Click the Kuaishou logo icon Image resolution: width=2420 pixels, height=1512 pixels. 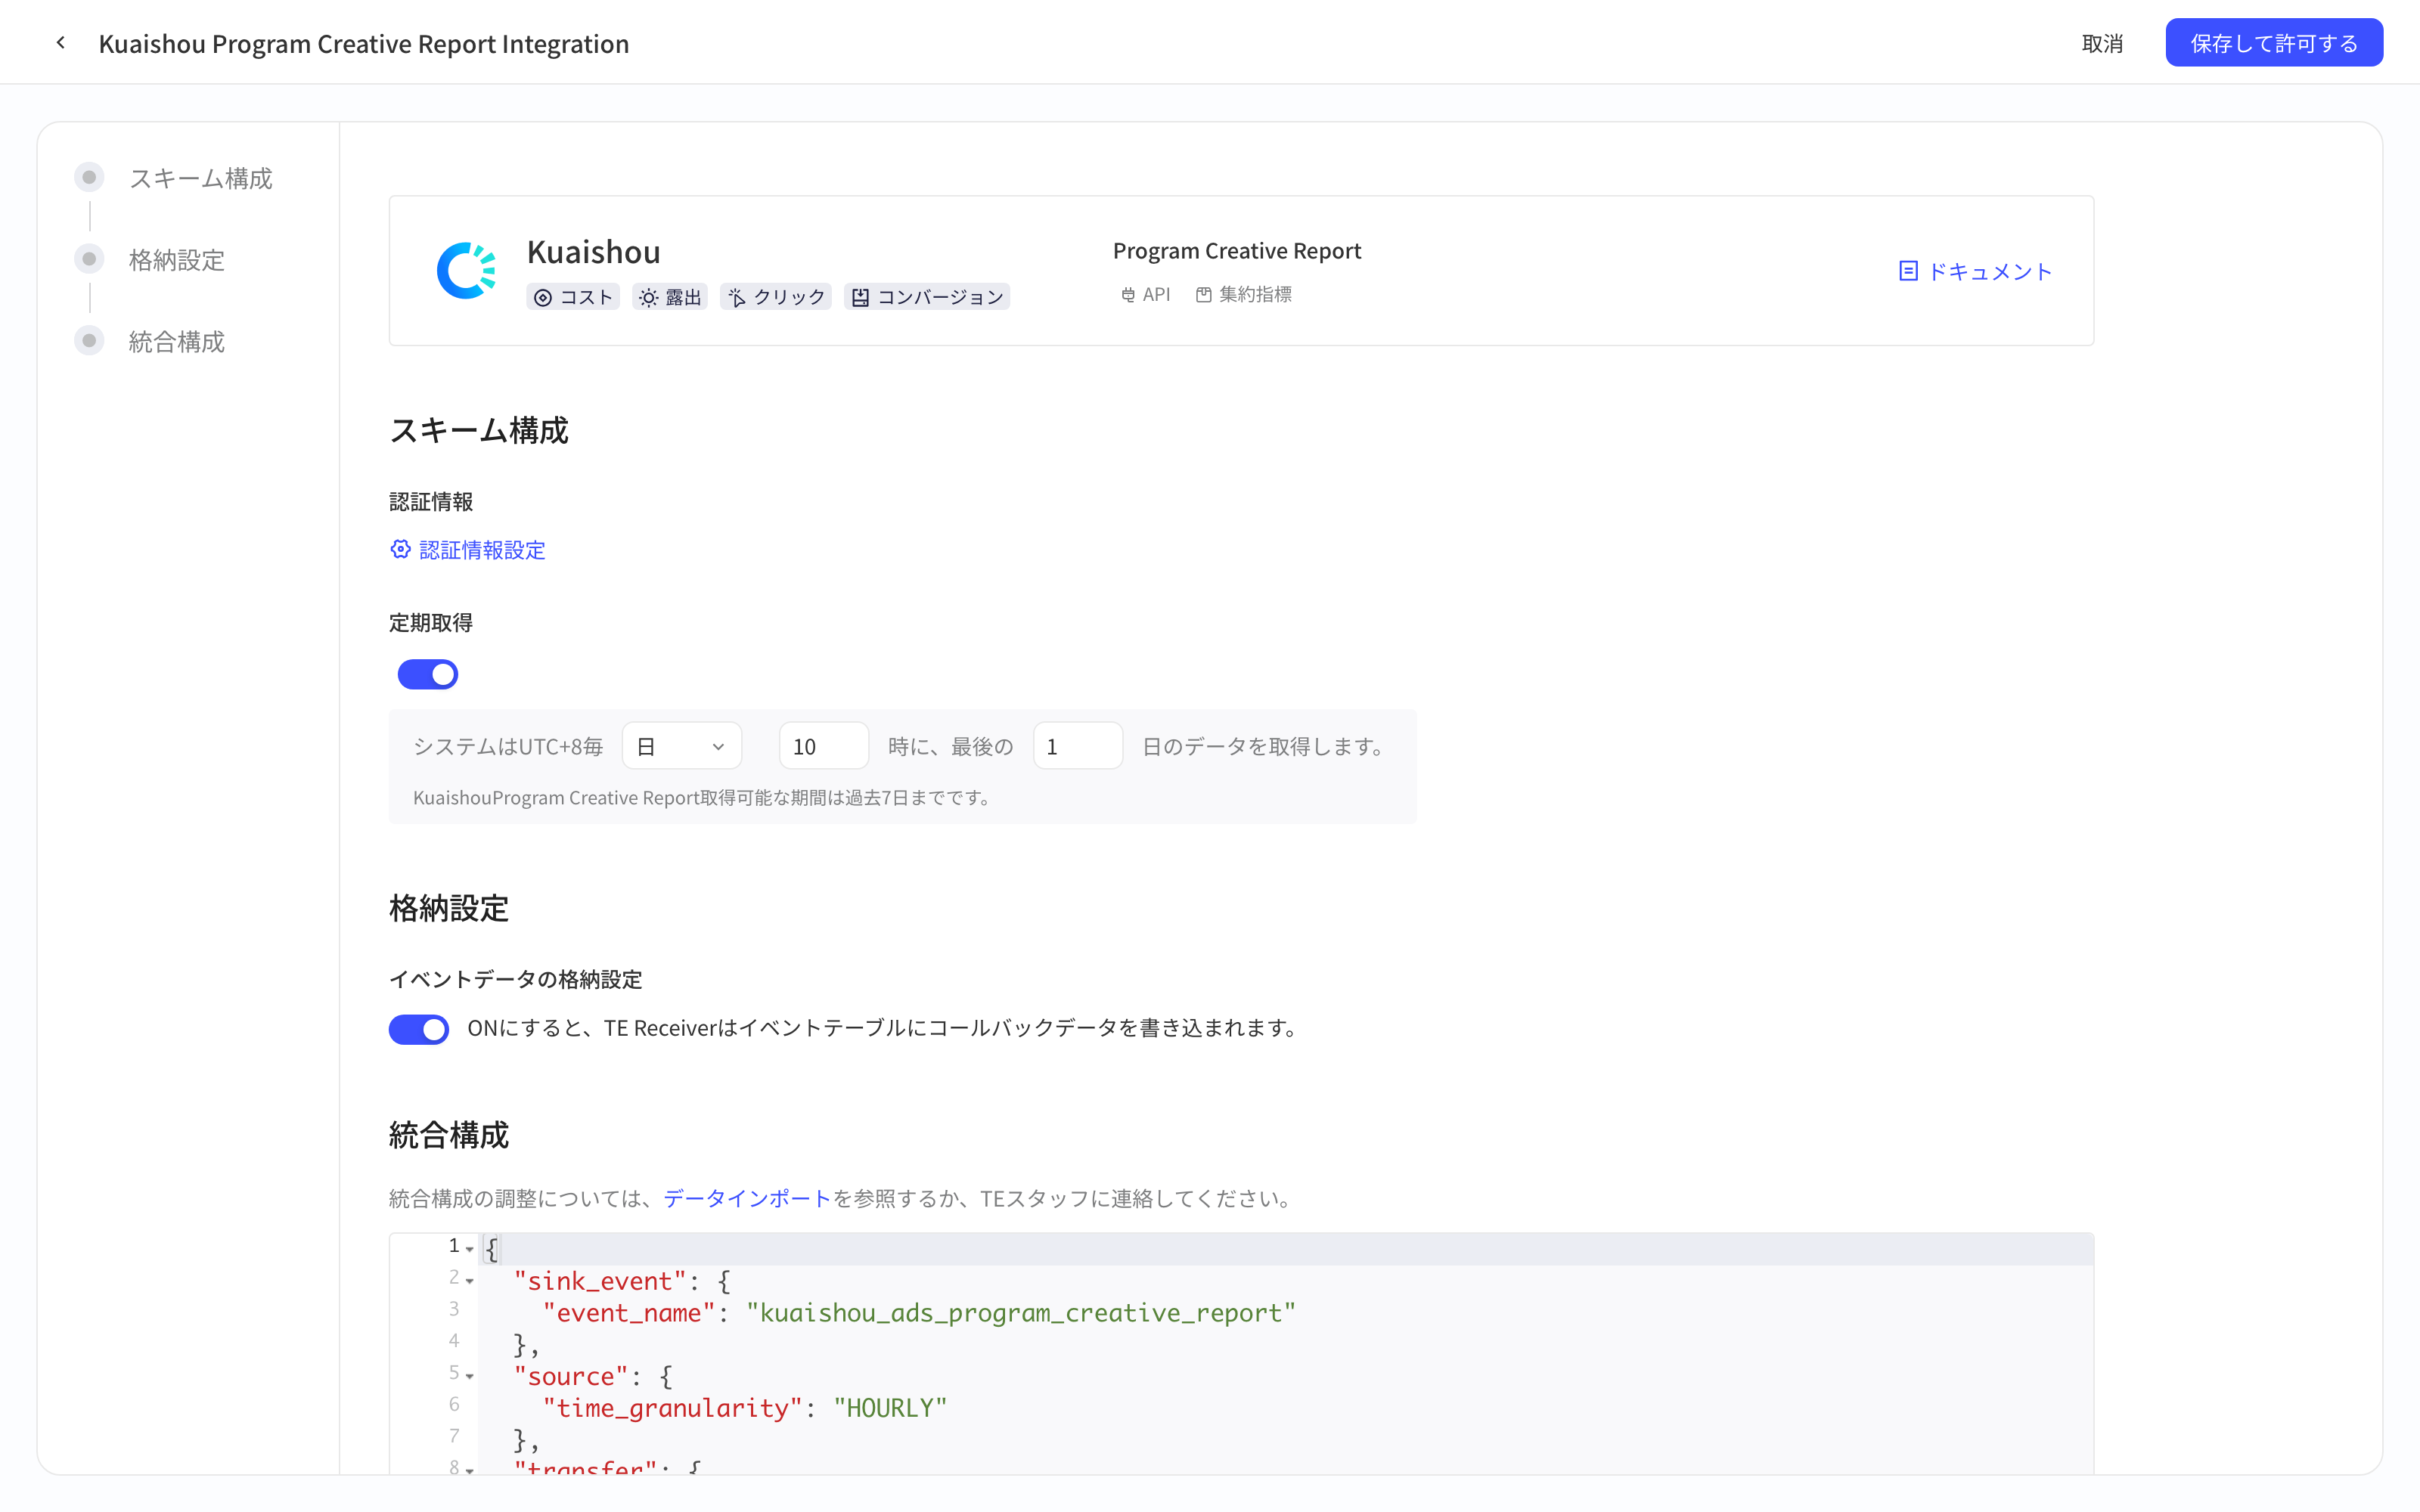pos(467,270)
